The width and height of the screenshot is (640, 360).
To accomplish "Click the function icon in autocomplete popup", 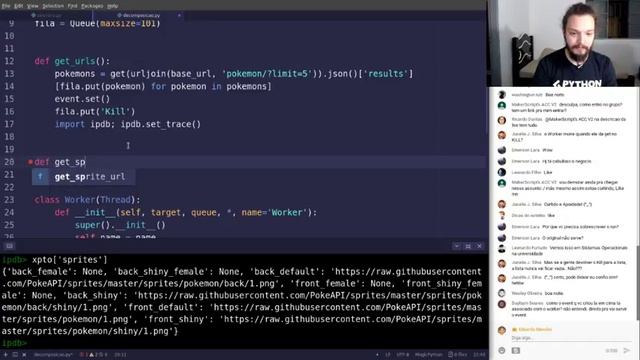I will point(40,177).
